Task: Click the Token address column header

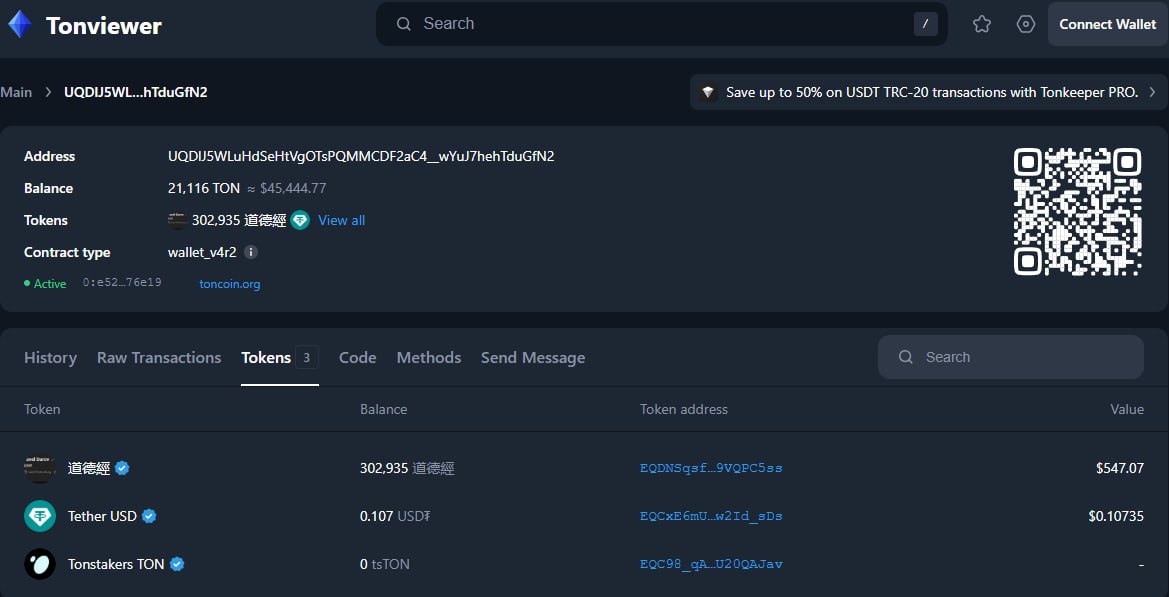Action: click(x=684, y=409)
